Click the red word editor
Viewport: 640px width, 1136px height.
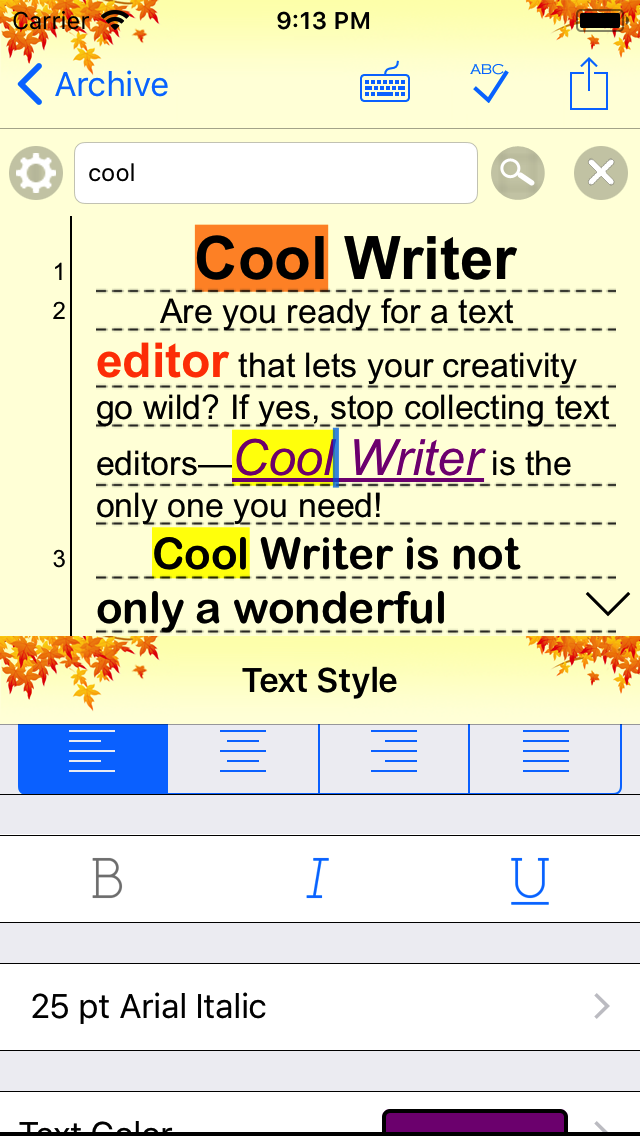click(x=163, y=362)
